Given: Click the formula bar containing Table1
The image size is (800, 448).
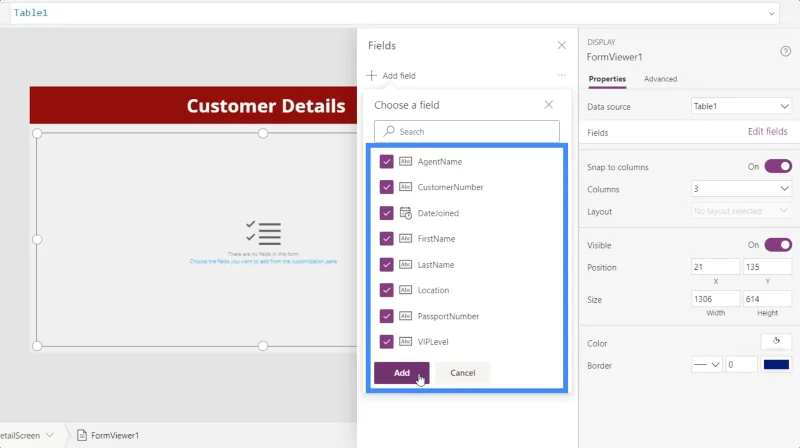Looking at the screenshot, I should point(393,13).
